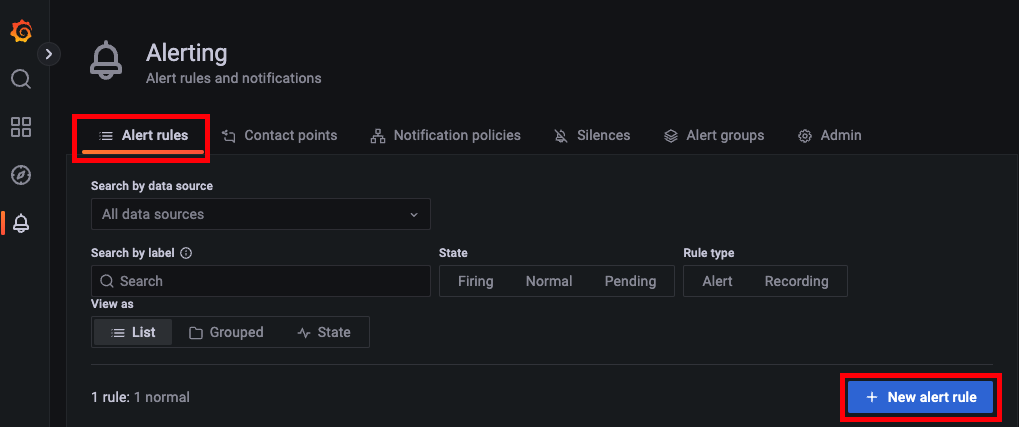This screenshot has width=1019, height=427.
Task: Expand the sidebar with chevron arrow
Action: pyautogui.click(x=49, y=55)
